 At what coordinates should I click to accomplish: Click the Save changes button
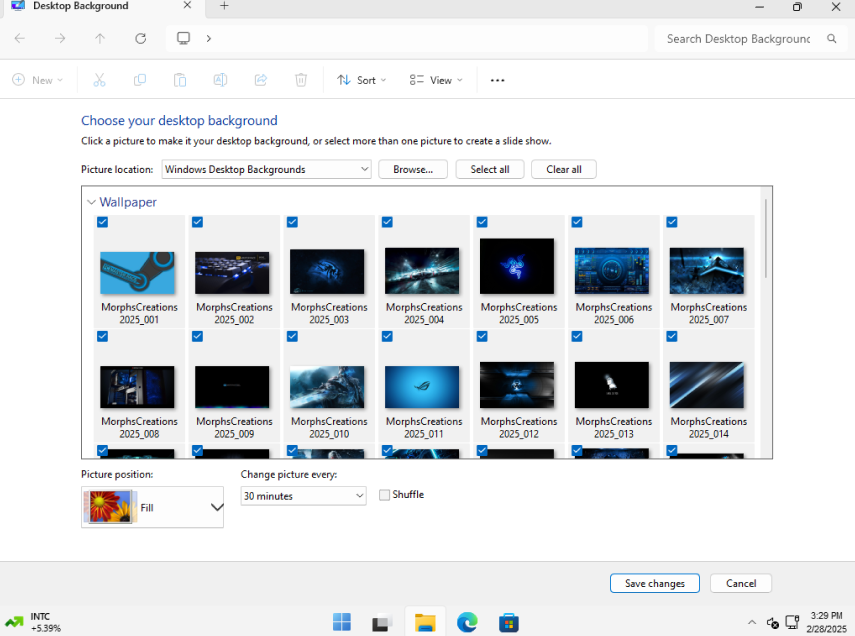point(654,583)
